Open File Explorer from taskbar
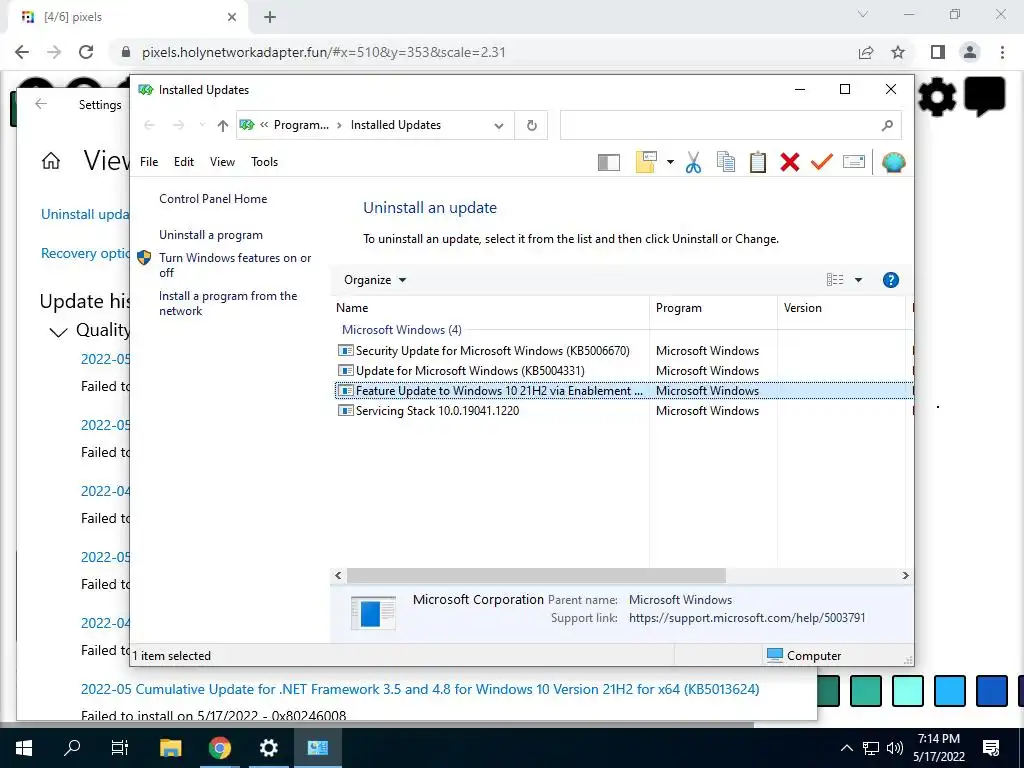 click(x=170, y=748)
